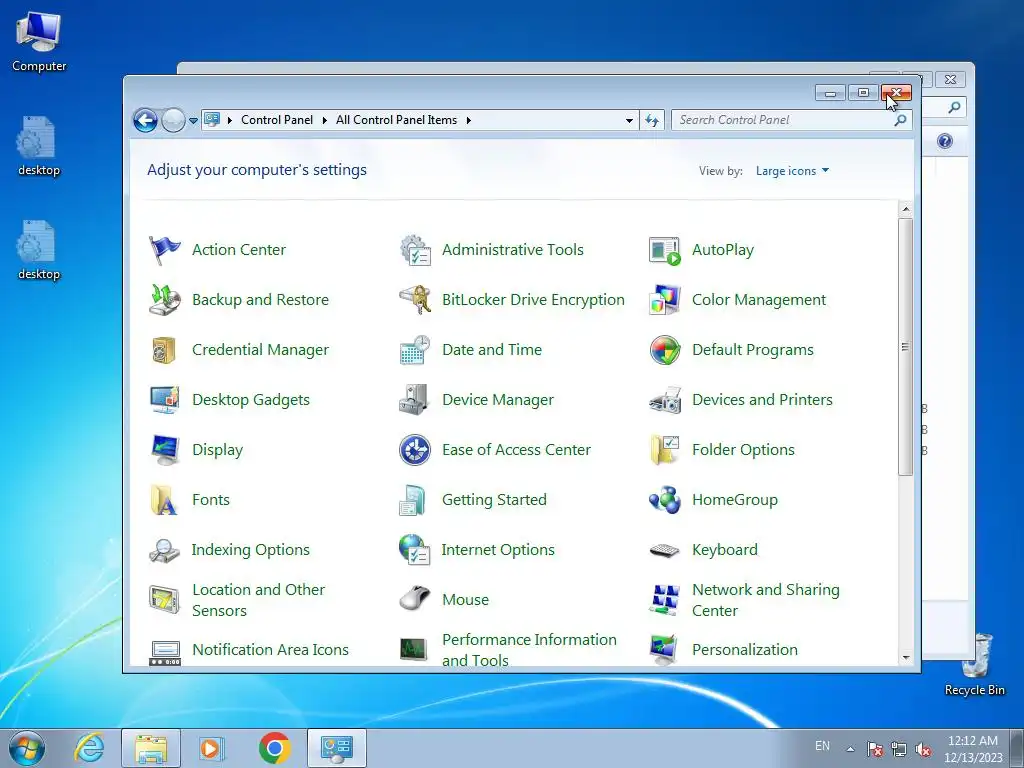
Task: Open the recent pages dropdown beside Forward
Action: (193, 121)
